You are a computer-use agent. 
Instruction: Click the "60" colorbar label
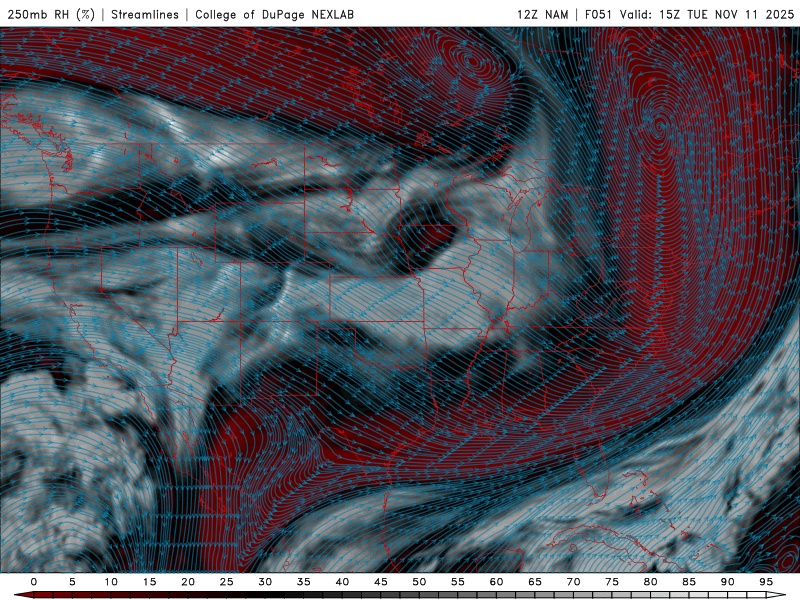(x=496, y=582)
